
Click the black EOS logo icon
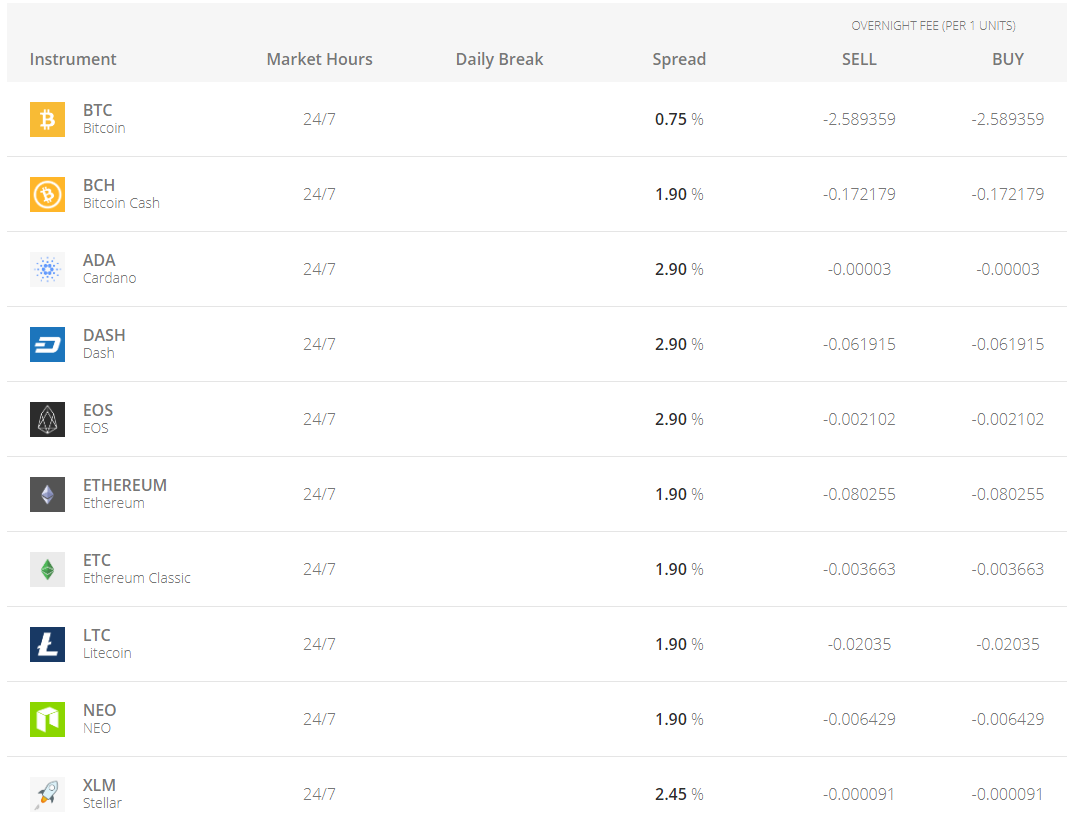click(x=48, y=419)
